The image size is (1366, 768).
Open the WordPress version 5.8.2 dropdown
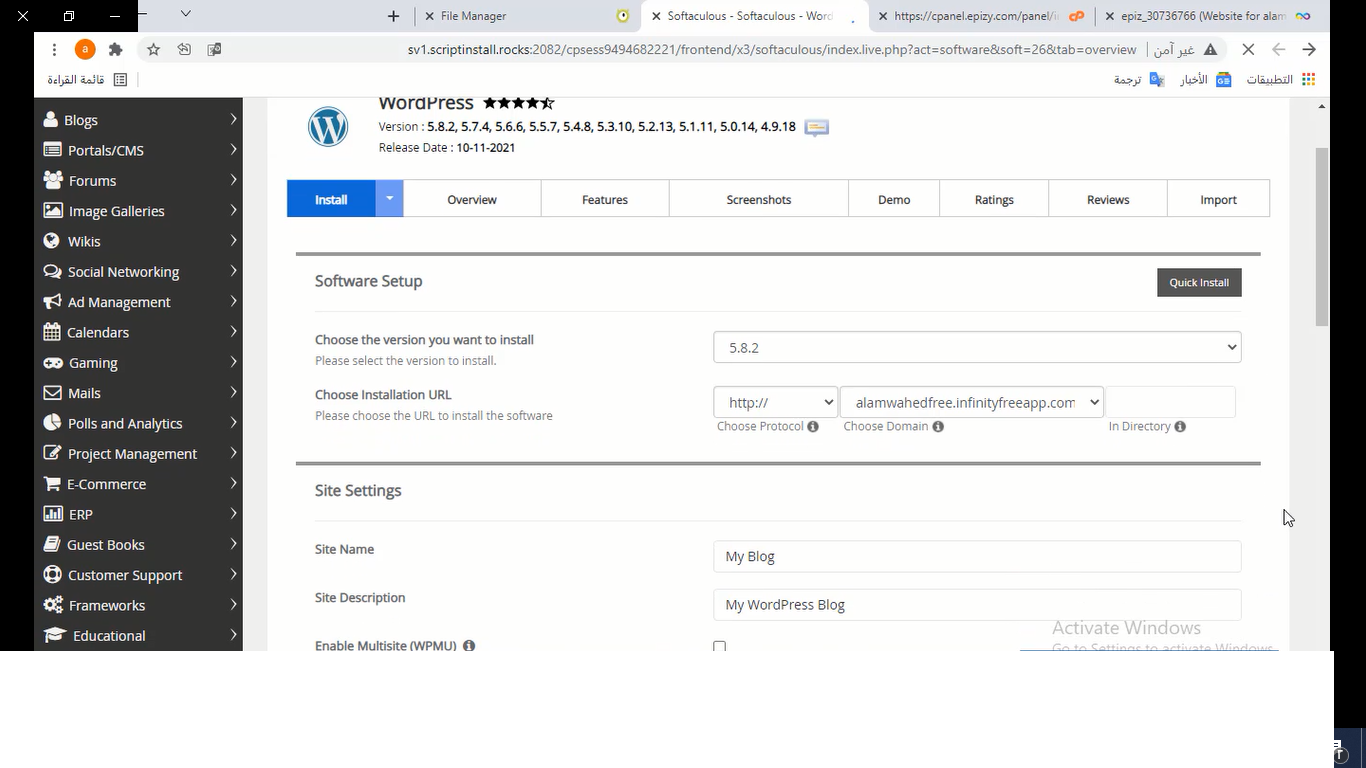coord(977,347)
